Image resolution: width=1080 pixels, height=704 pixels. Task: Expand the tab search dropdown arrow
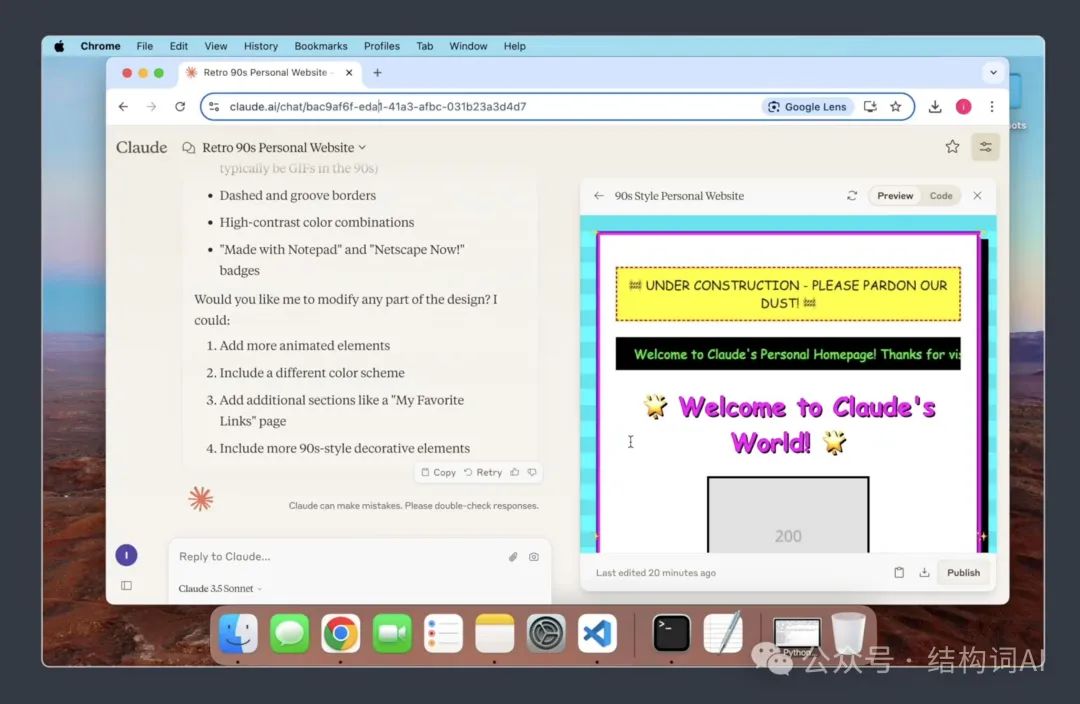(993, 72)
